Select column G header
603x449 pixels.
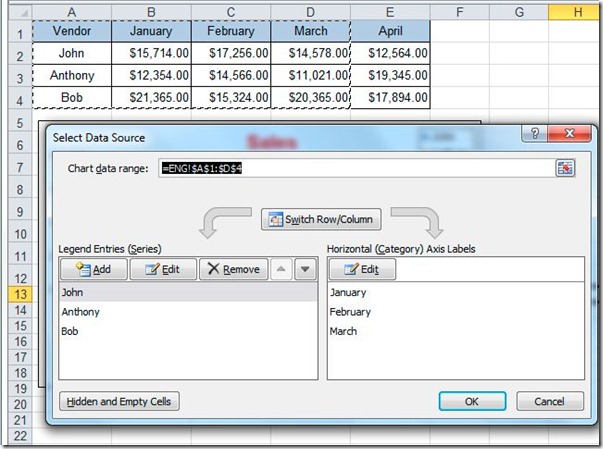(519, 12)
